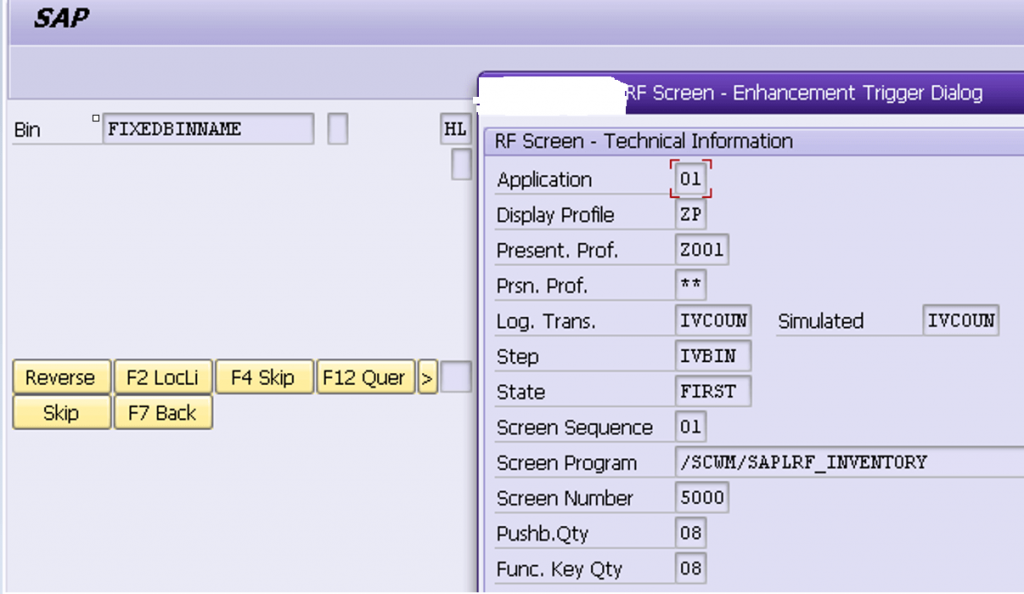Show more pushbuttons with the > arrow

pyautogui.click(x=427, y=377)
